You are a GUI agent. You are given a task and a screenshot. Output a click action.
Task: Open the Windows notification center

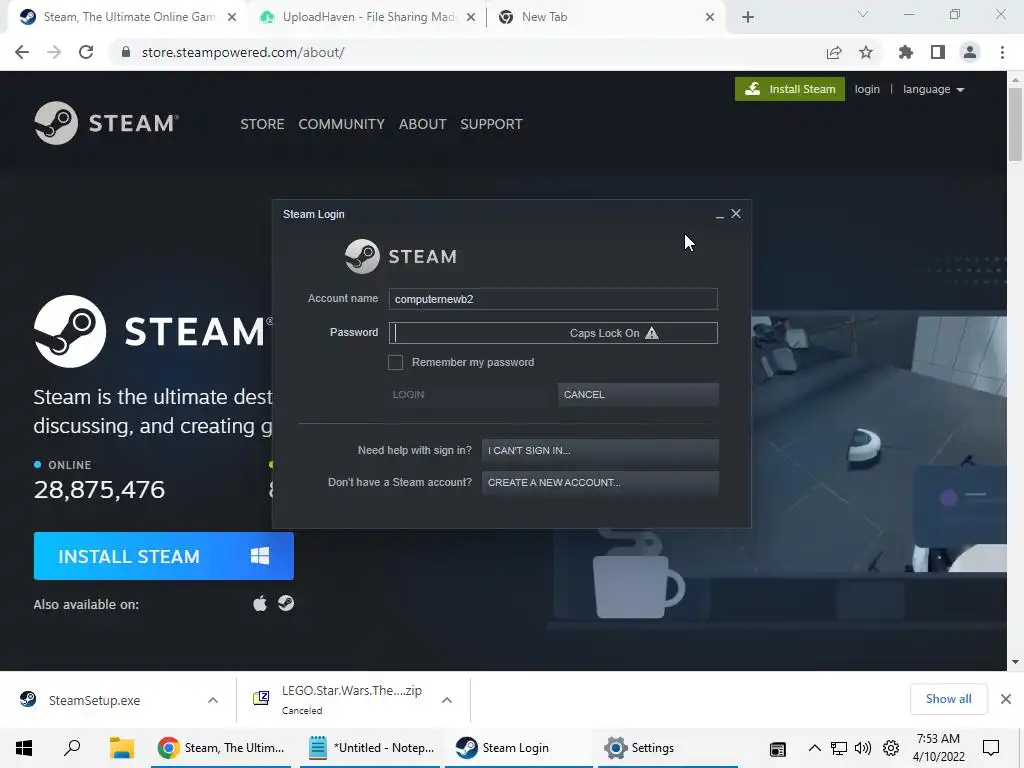(x=991, y=748)
